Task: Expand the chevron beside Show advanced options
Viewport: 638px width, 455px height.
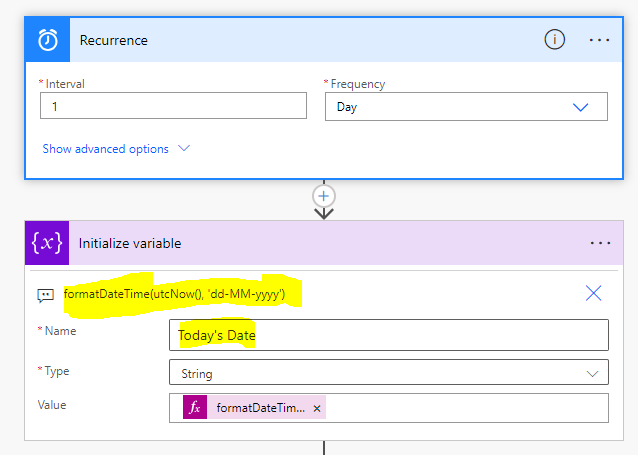Action: click(x=184, y=149)
